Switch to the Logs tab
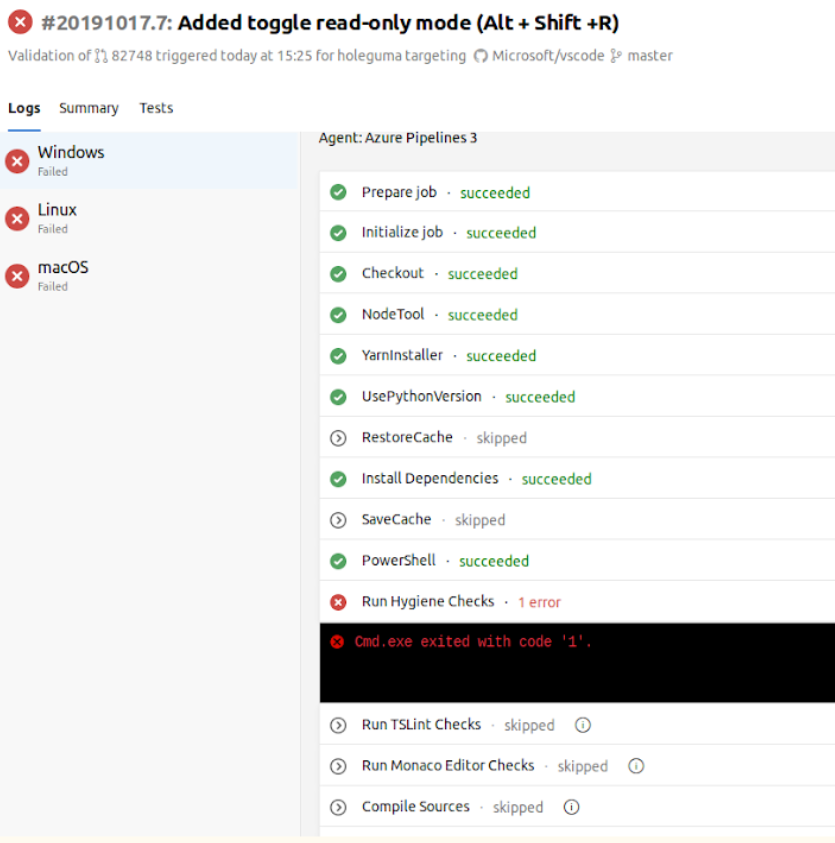Image resolution: width=835 pixels, height=843 pixels. tap(24, 108)
